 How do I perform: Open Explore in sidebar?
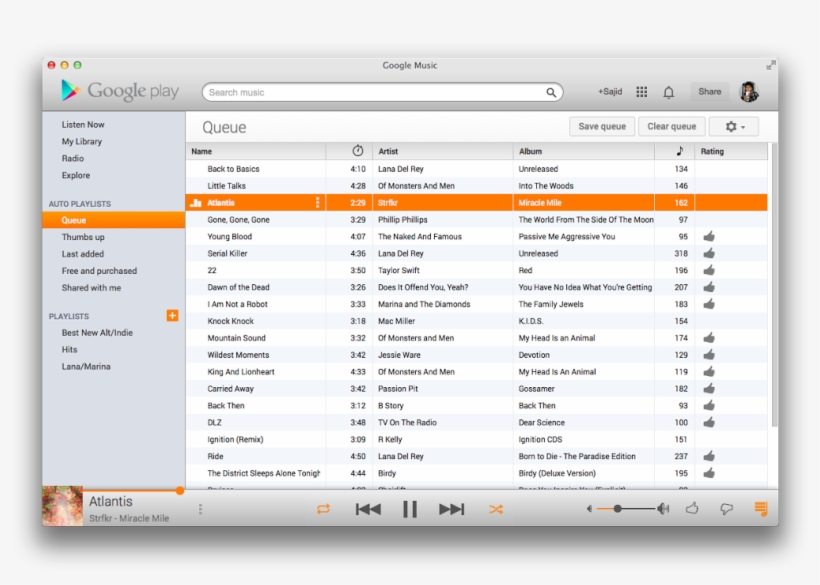click(x=76, y=175)
